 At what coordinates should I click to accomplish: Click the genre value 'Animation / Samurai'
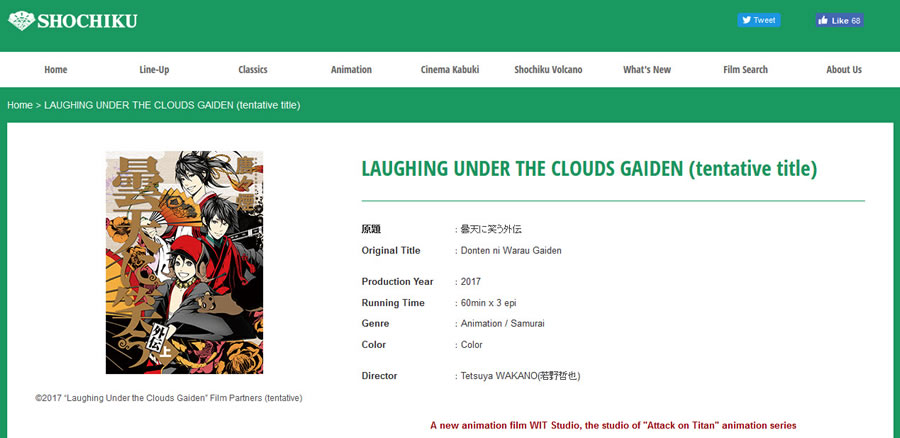point(502,323)
